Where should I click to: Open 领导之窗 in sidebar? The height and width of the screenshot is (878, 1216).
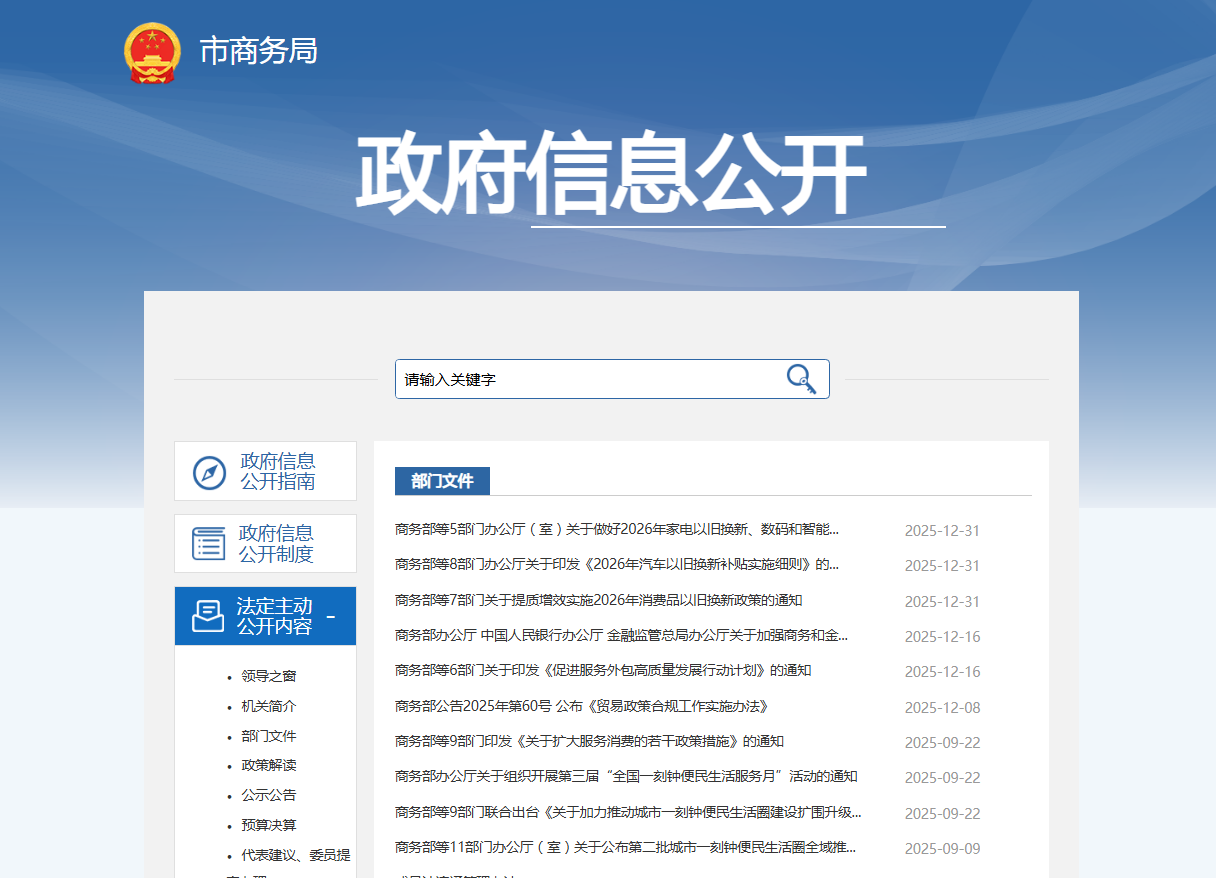pos(268,676)
